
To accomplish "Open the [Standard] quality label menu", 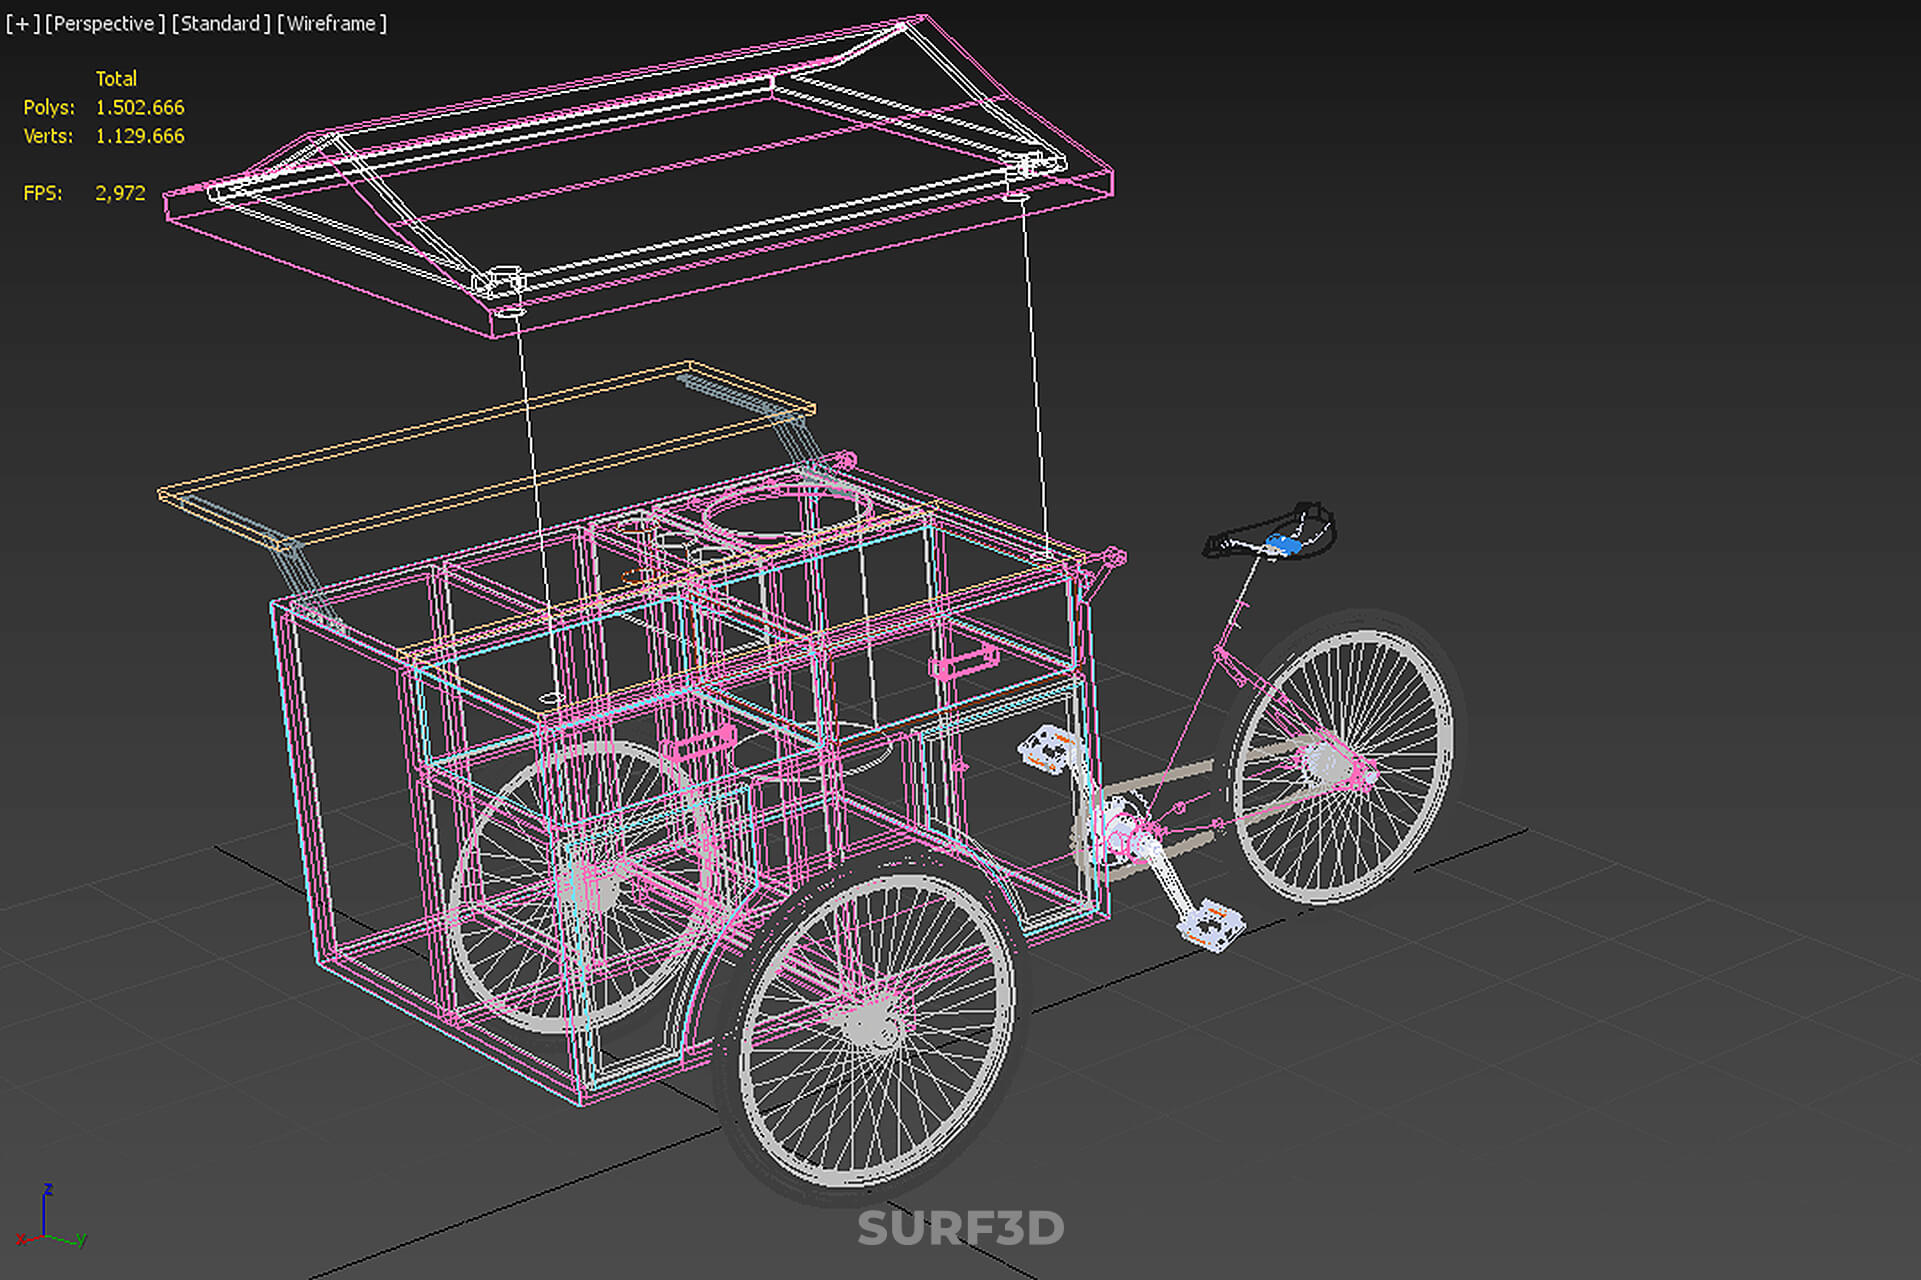I will point(221,23).
